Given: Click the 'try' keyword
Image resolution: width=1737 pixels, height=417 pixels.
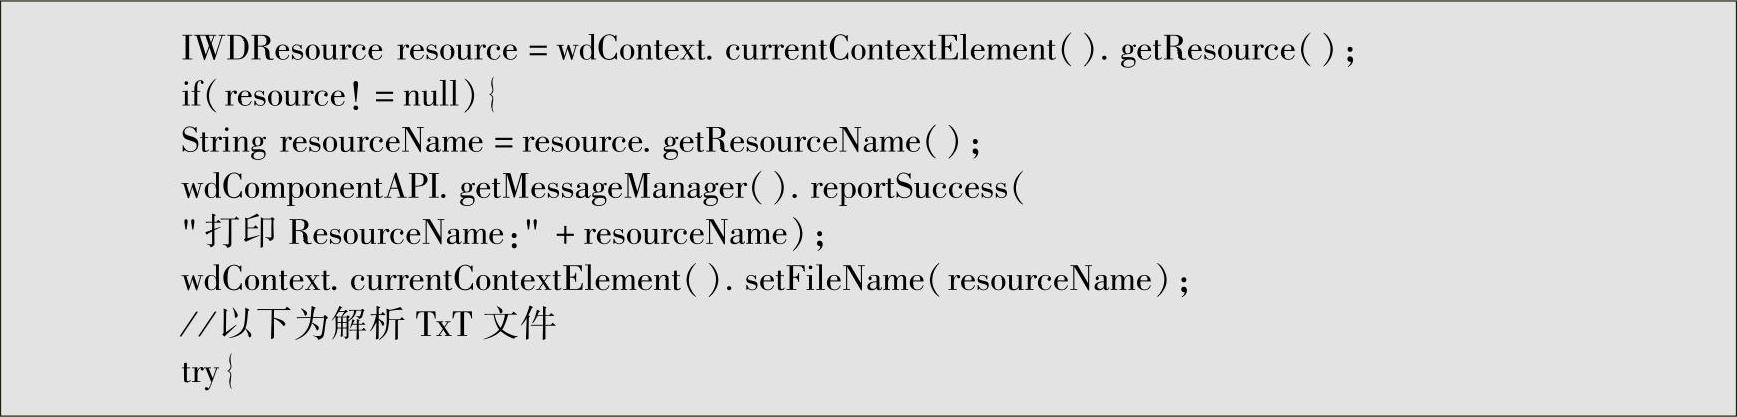Looking at the screenshot, I should (199, 371).
